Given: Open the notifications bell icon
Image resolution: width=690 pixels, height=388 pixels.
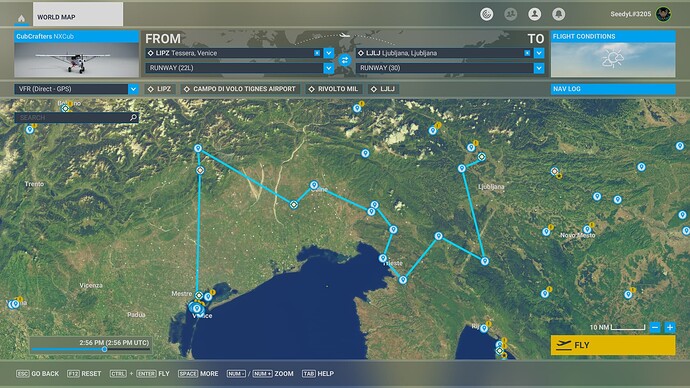Looking at the screenshot, I should tap(558, 14).
